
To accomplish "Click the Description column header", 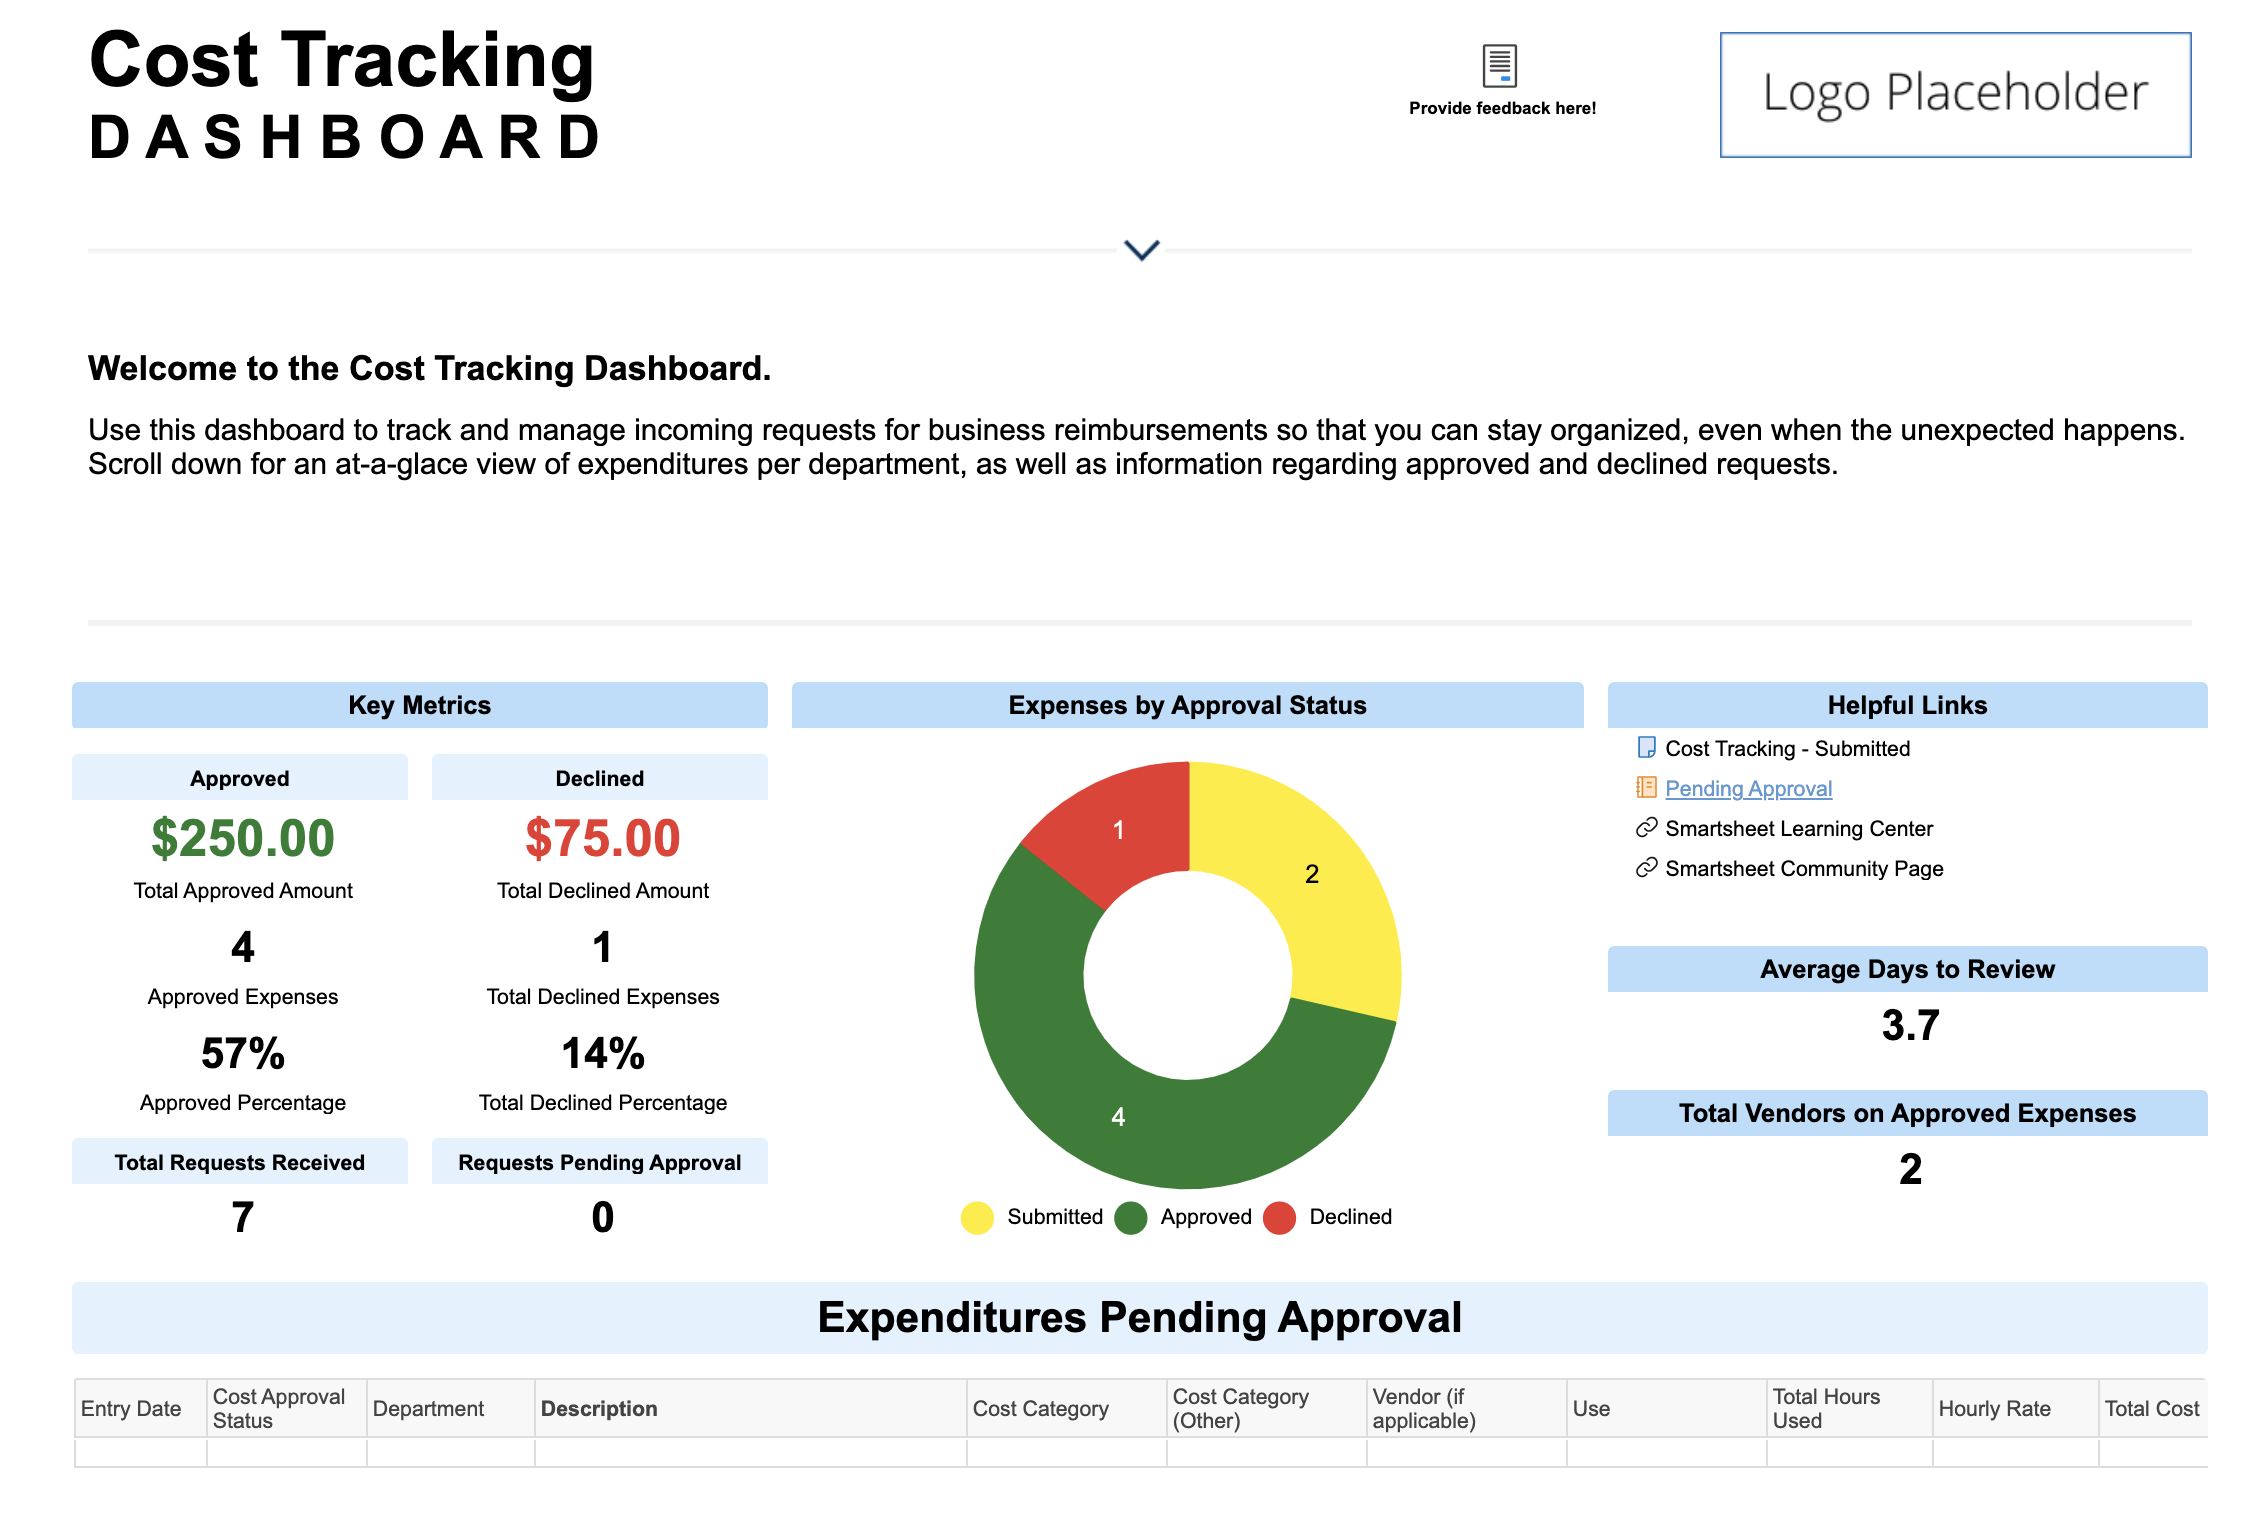I will [x=599, y=1408].
